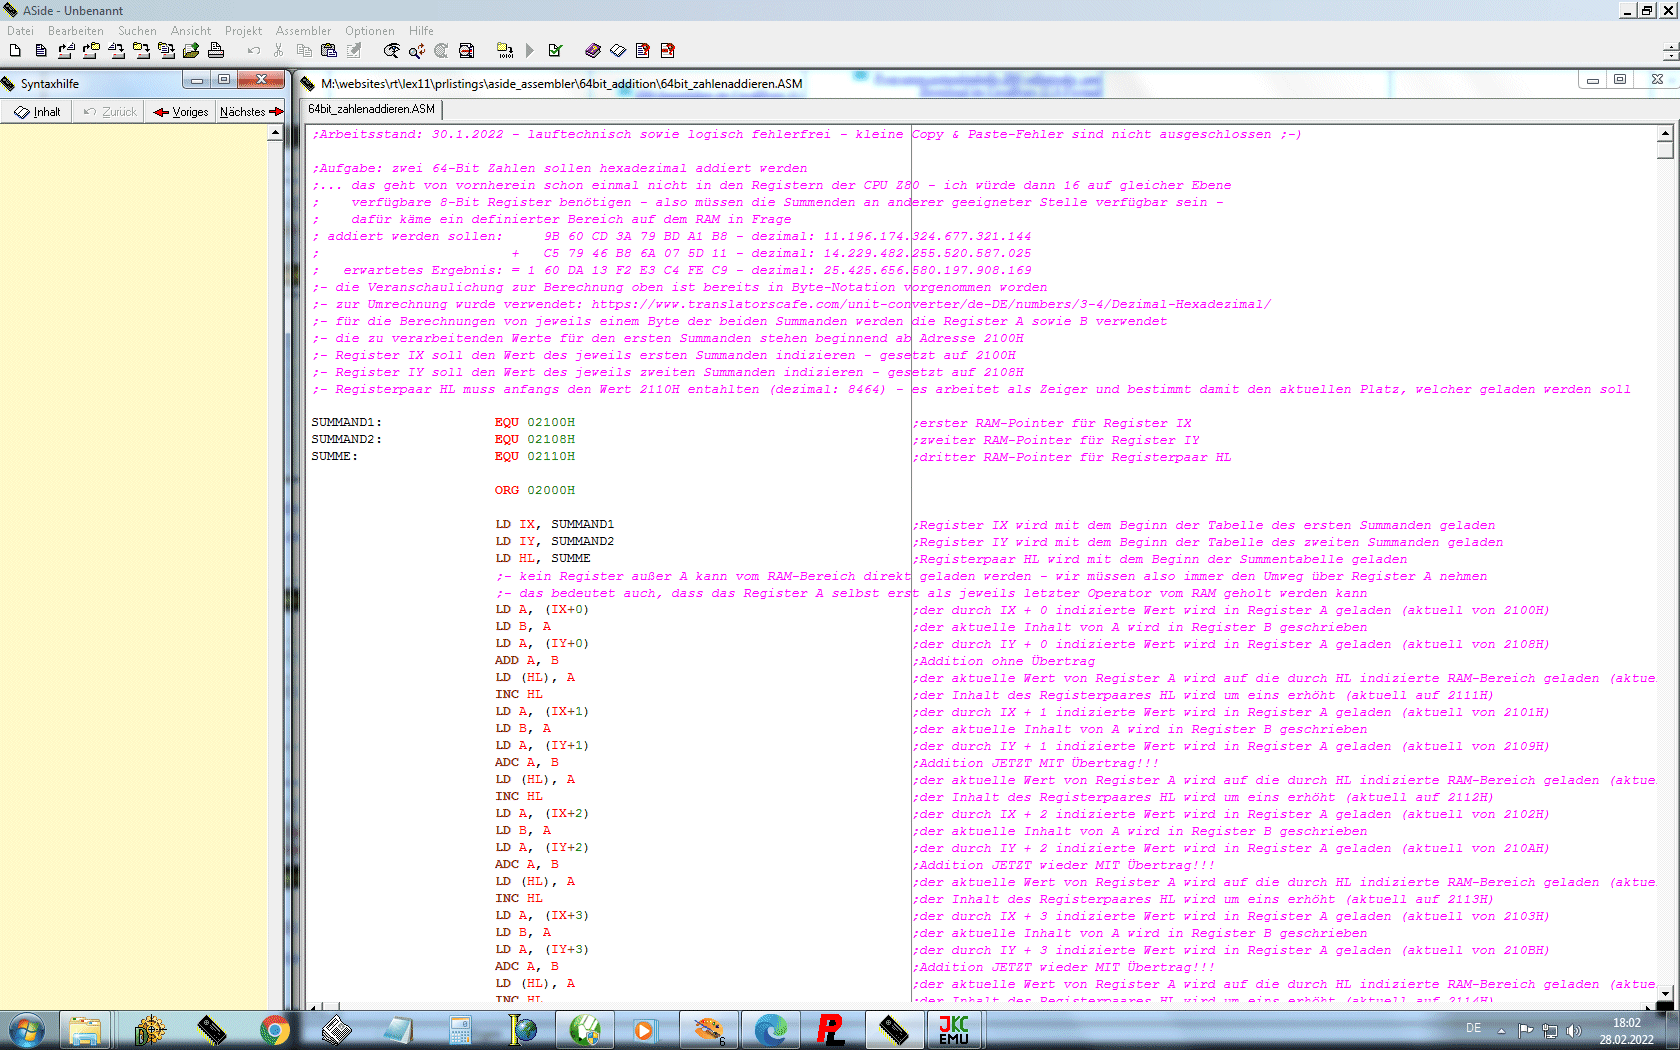Click the editor scrollbar down arrow

1665,992
